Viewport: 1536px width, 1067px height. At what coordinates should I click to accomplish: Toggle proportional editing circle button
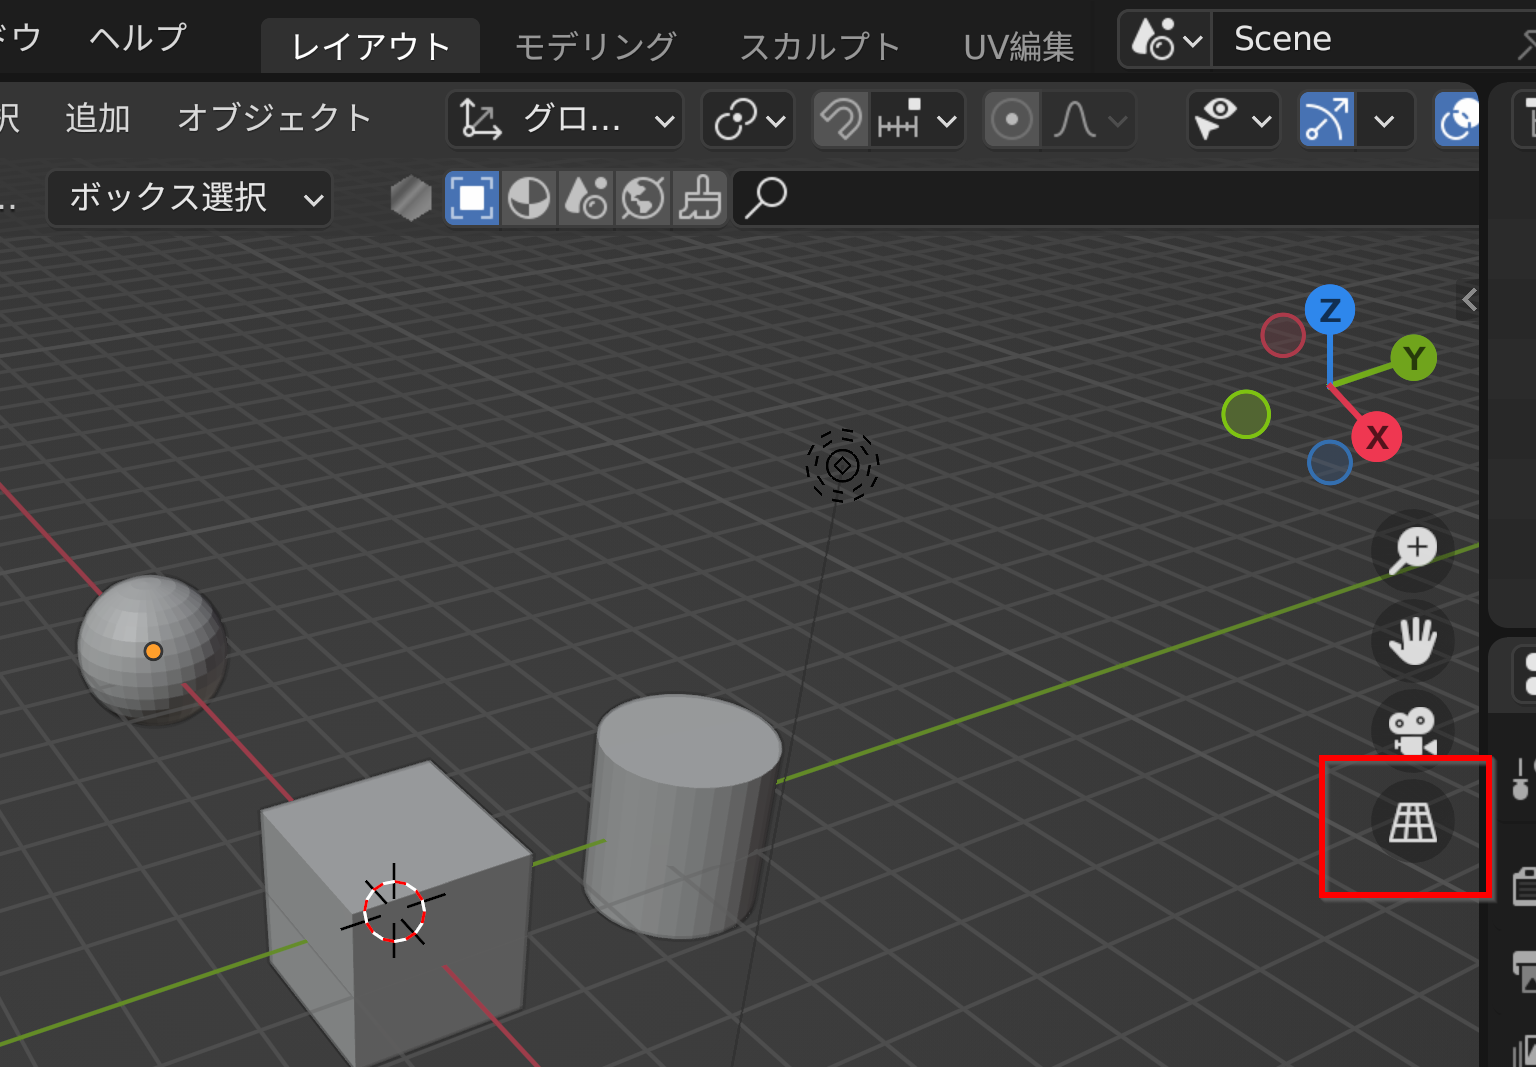point(1012,121)
